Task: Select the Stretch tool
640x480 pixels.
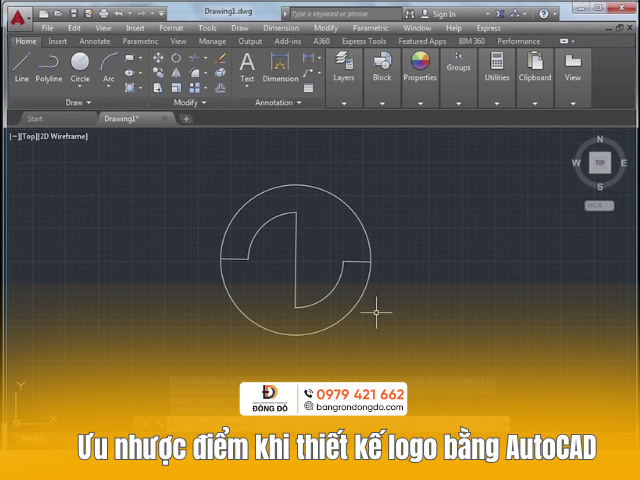Action: point(158,87)
